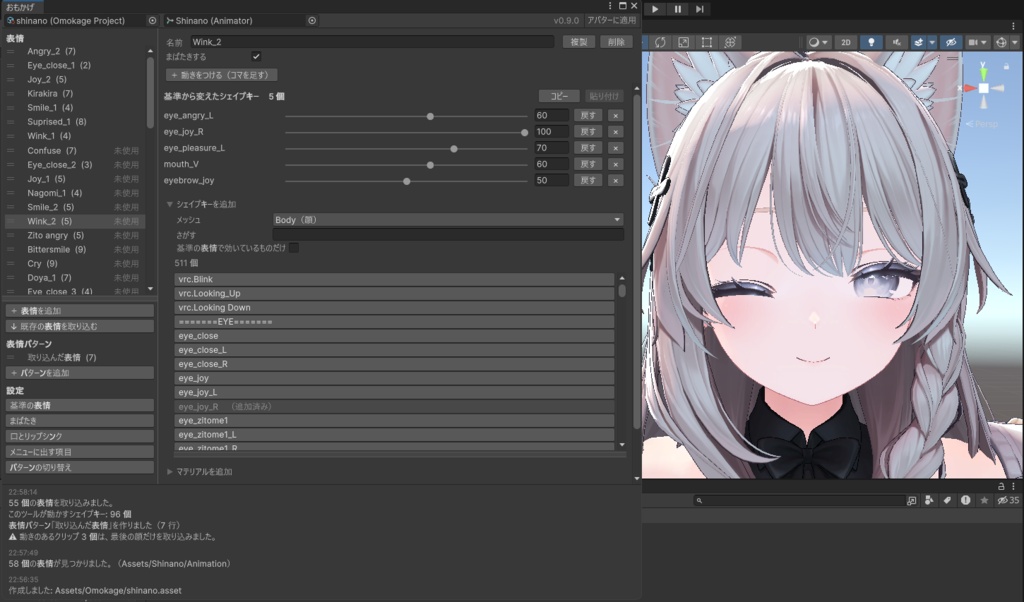This screenshot has width=1024, height=602.
Task: Open メニューに出す項目 settings item
Action: click(80, 452)
